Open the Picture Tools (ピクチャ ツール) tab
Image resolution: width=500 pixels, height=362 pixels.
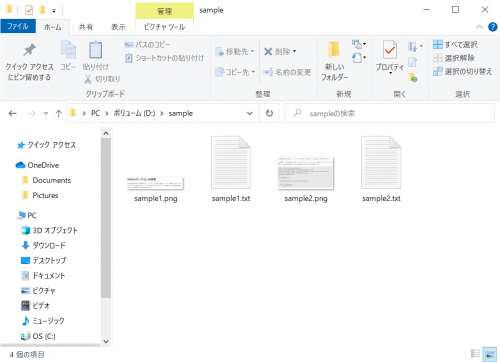tap(164, 27)
